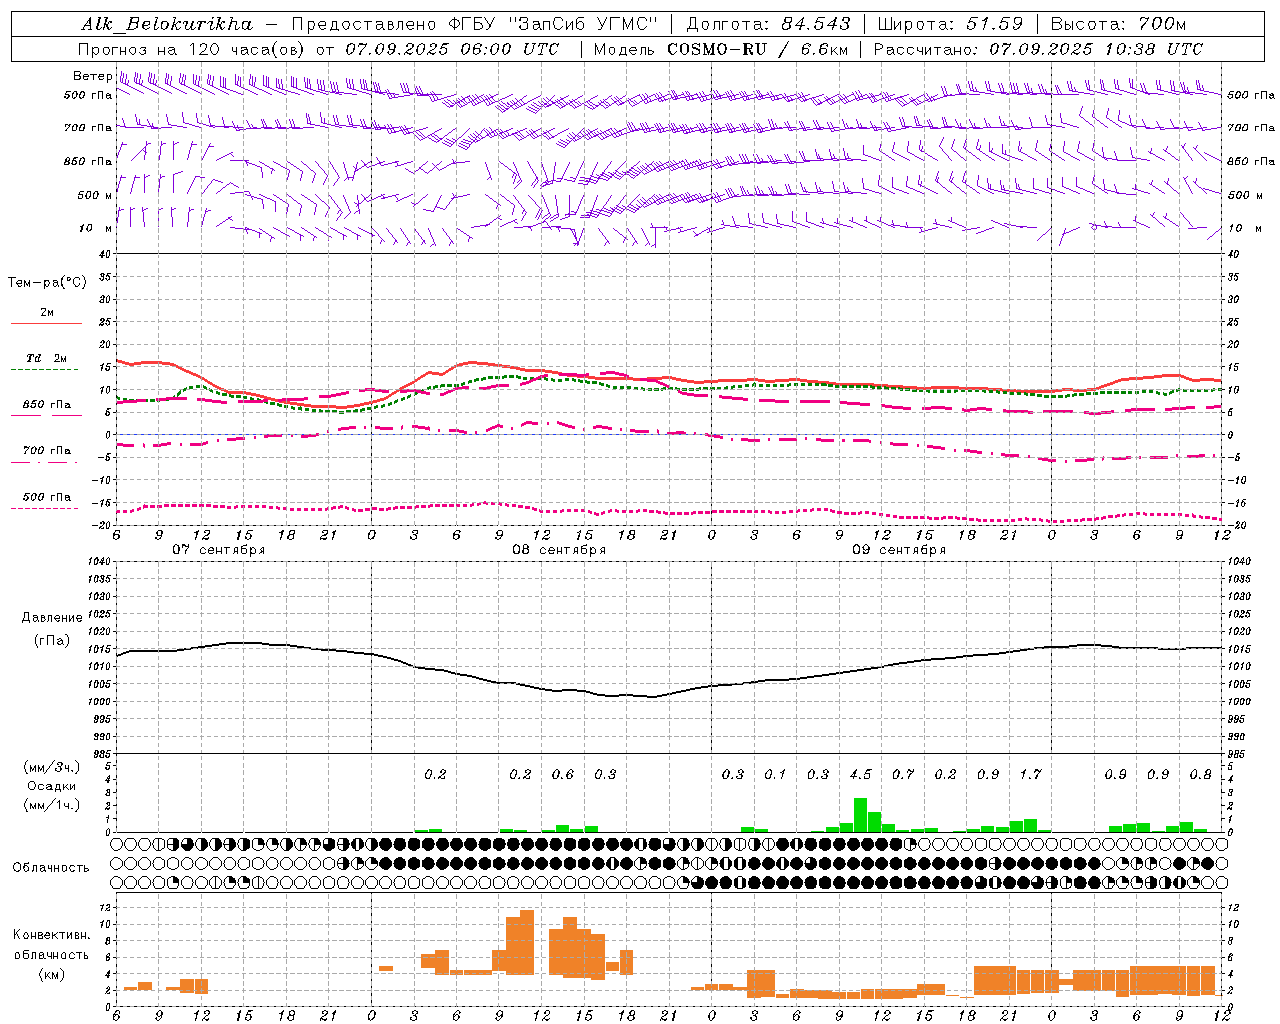Click the Ветер wind panel label

click(92, 76)
